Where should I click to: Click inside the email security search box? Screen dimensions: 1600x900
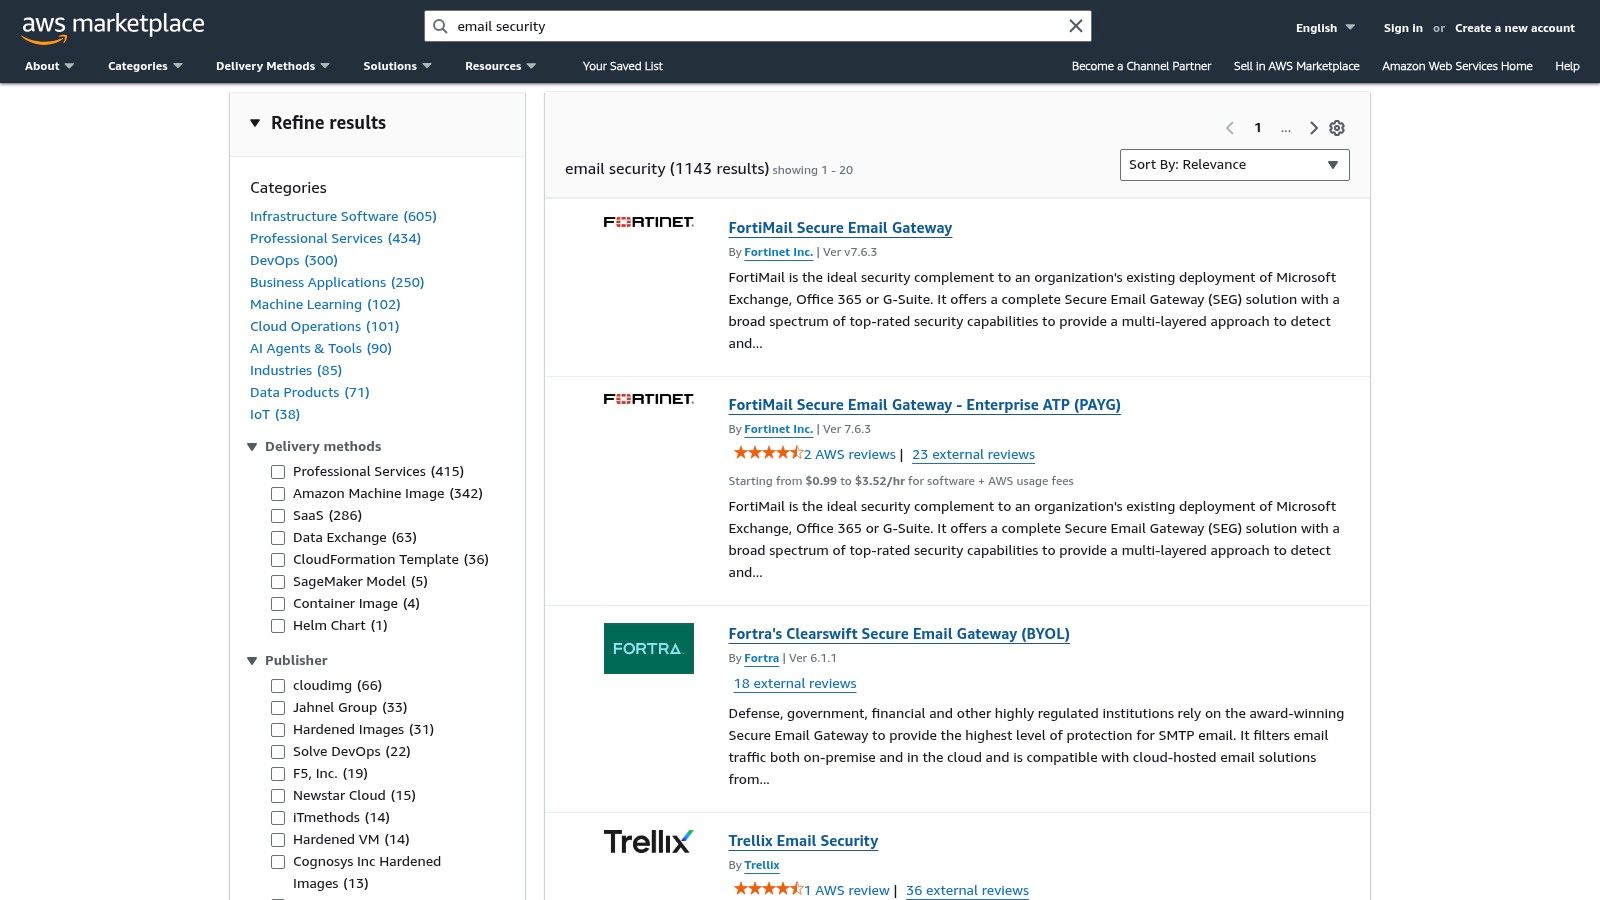(x=750, y=26)
